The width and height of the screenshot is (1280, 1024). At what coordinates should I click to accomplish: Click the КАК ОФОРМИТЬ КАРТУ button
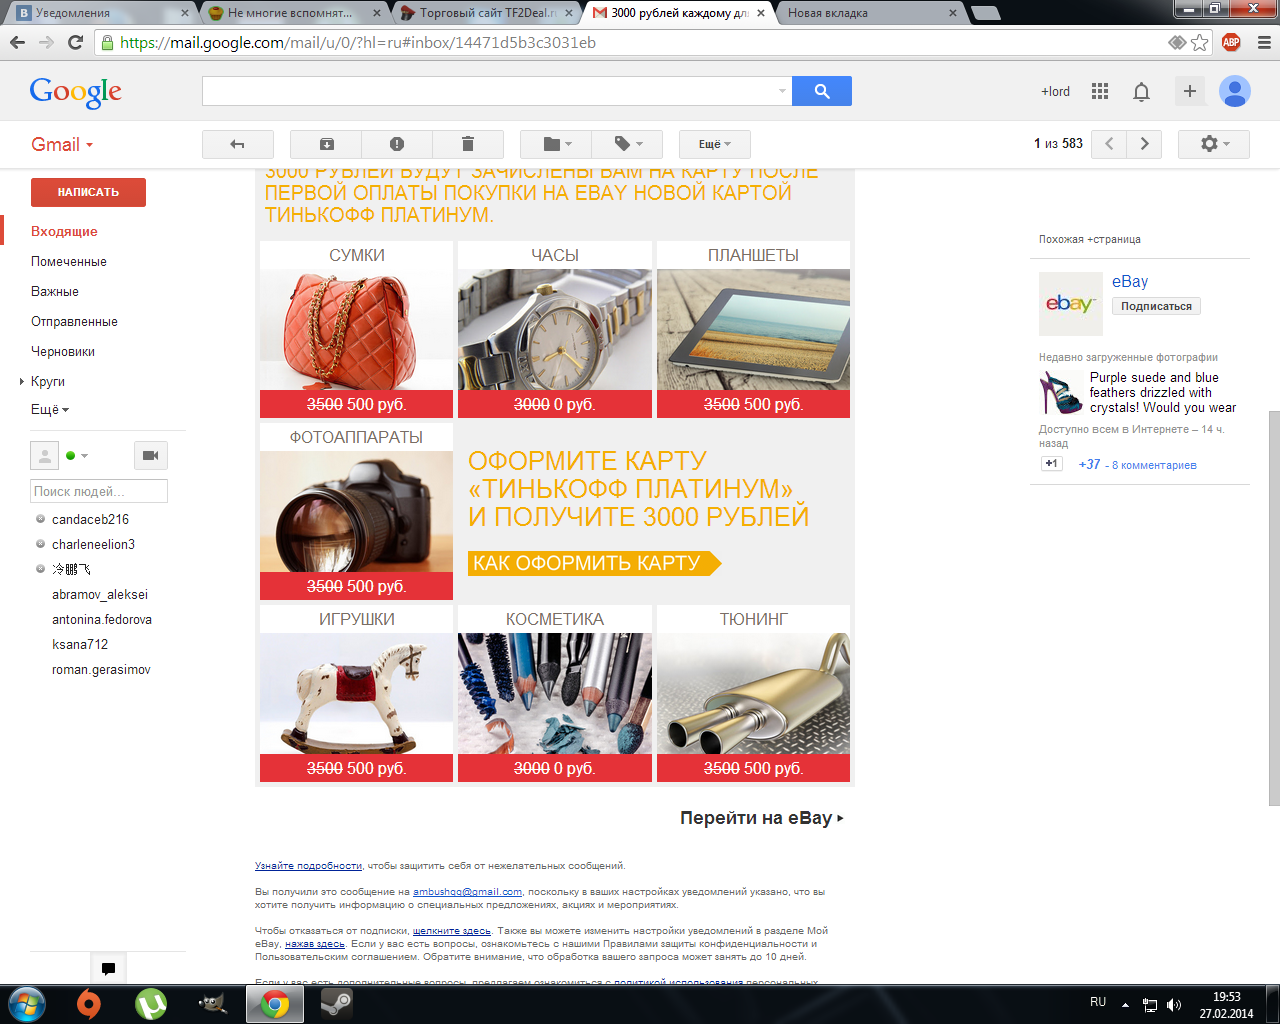coord(594,563)
